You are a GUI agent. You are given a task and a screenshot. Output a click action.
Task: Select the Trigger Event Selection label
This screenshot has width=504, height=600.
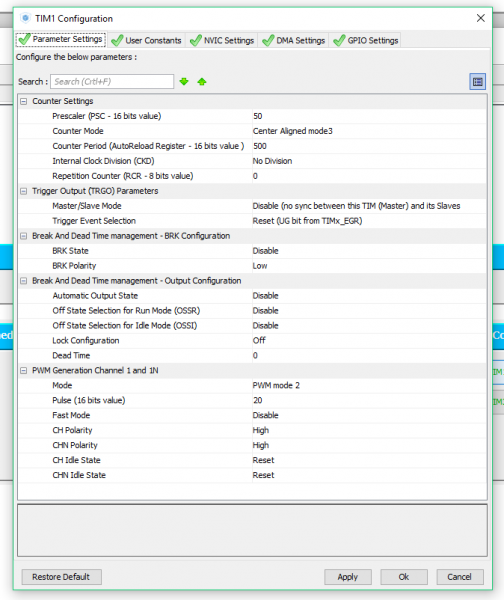click(x=94, y=221)
